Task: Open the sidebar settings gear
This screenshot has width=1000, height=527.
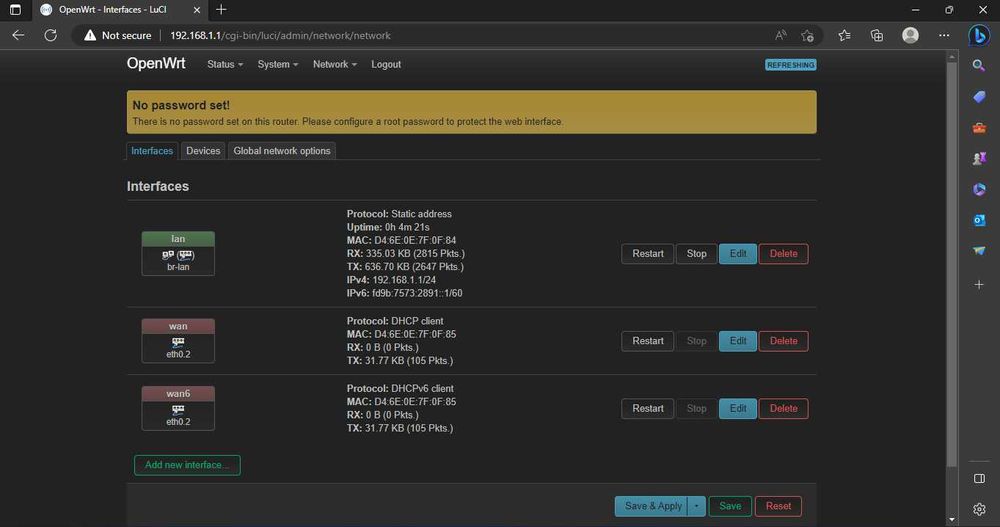Action: 979,508
